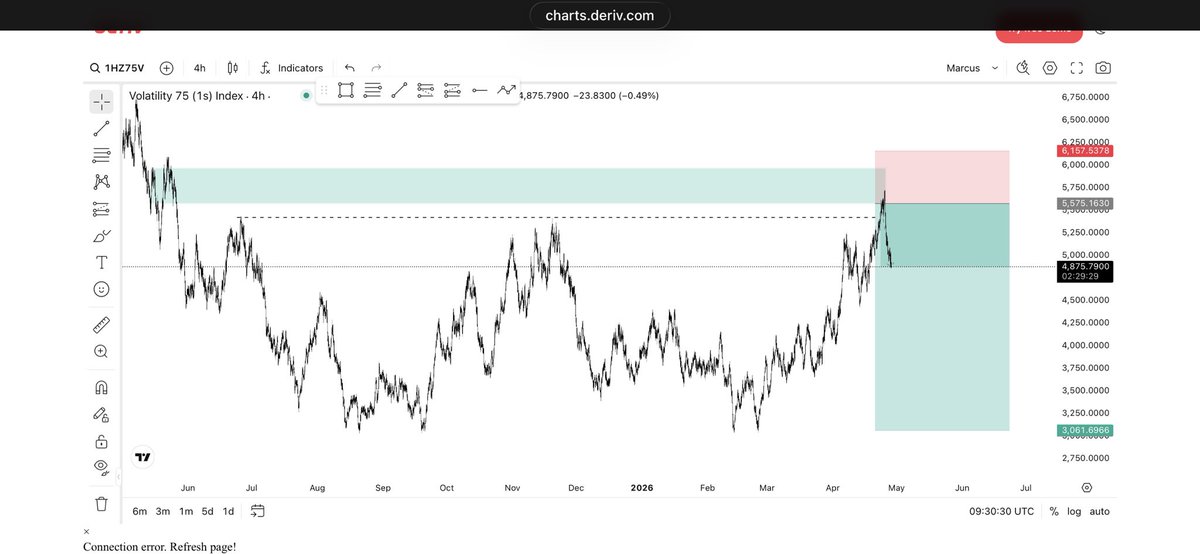Toggle stay in drawing mode
Screen dimensions: 1200x554
coord(101,414)
